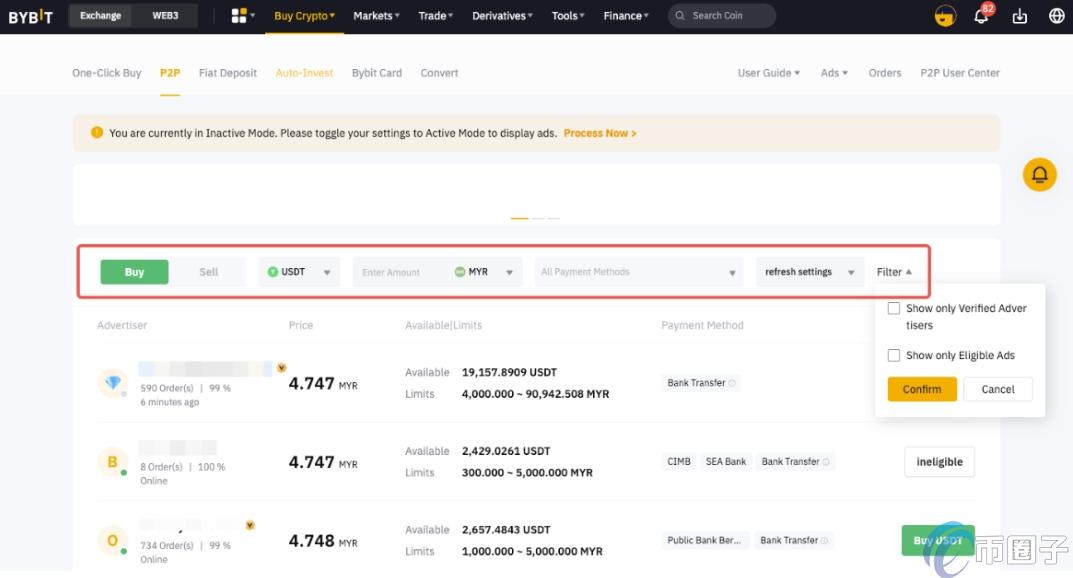The image size is (1073, 578).
Task: Click the notifications bell in top bar
Action: 981,17
